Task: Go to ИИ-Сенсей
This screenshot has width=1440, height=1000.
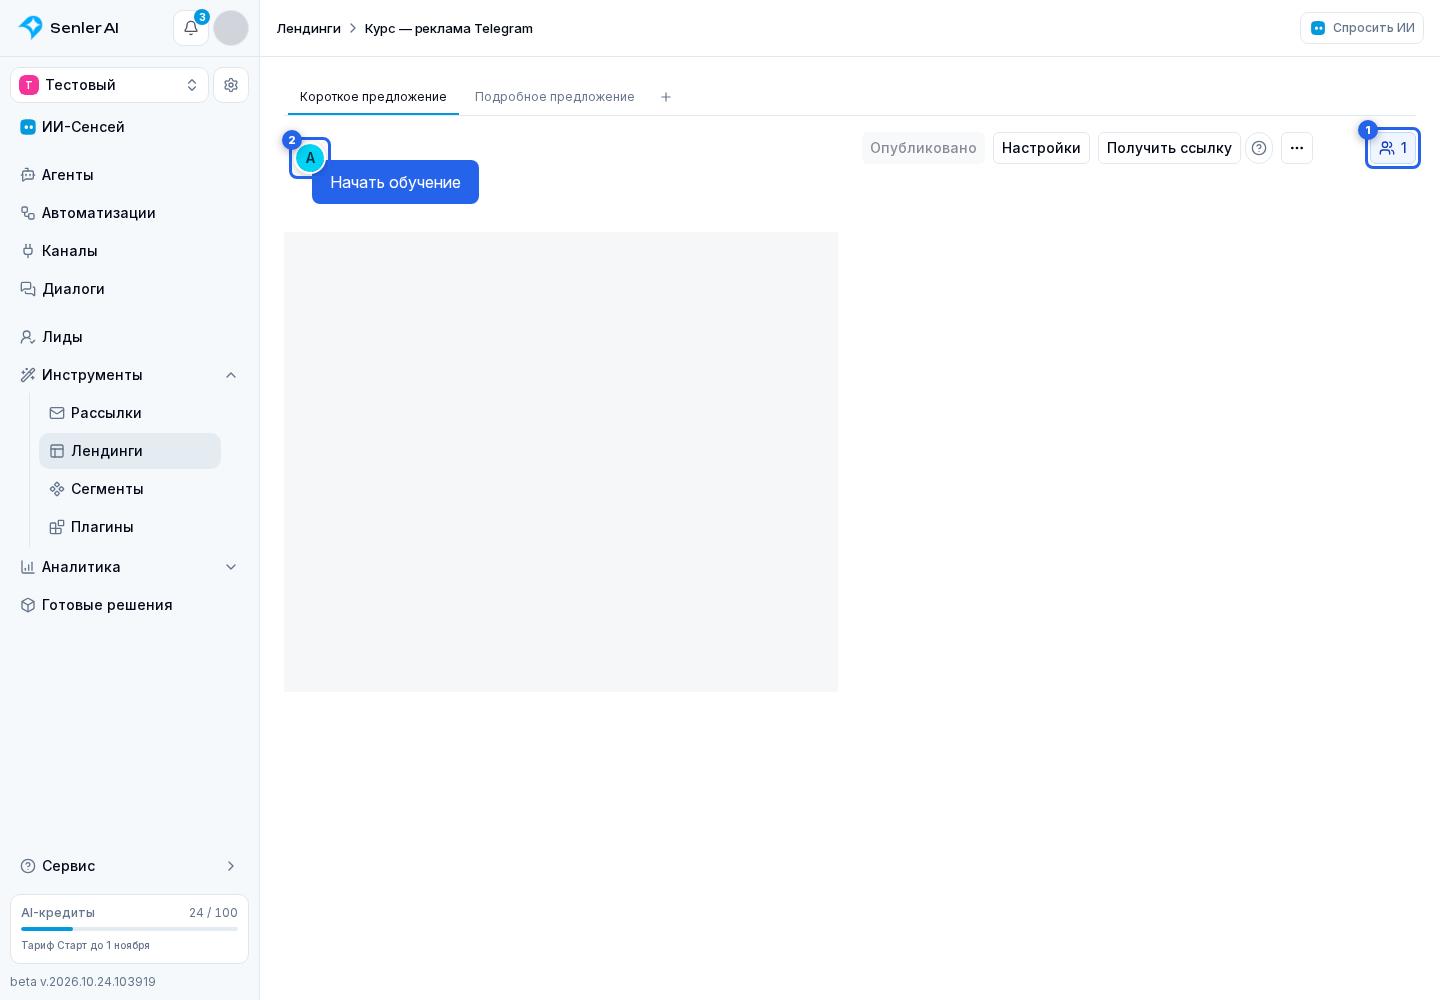Action: tap(129, 127)
